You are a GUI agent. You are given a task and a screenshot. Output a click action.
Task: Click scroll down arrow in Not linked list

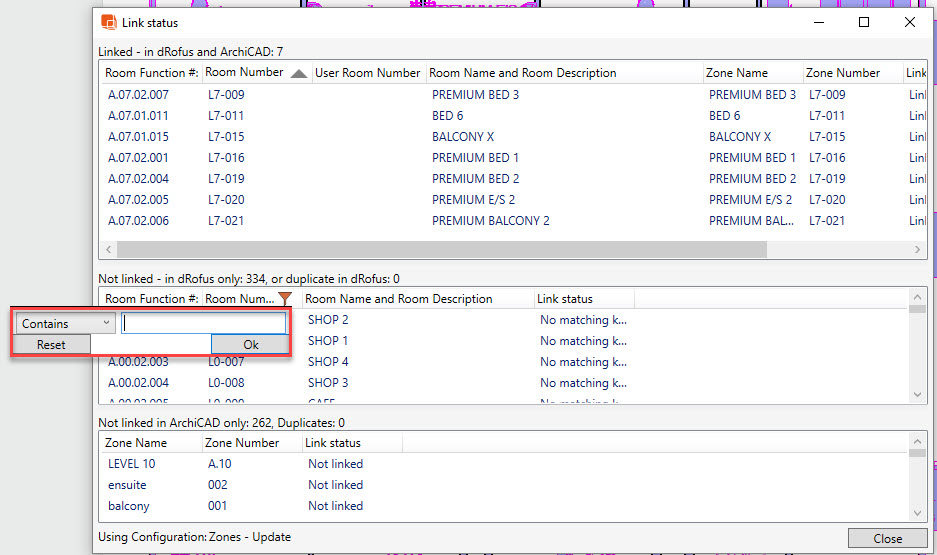pos(917,396)
